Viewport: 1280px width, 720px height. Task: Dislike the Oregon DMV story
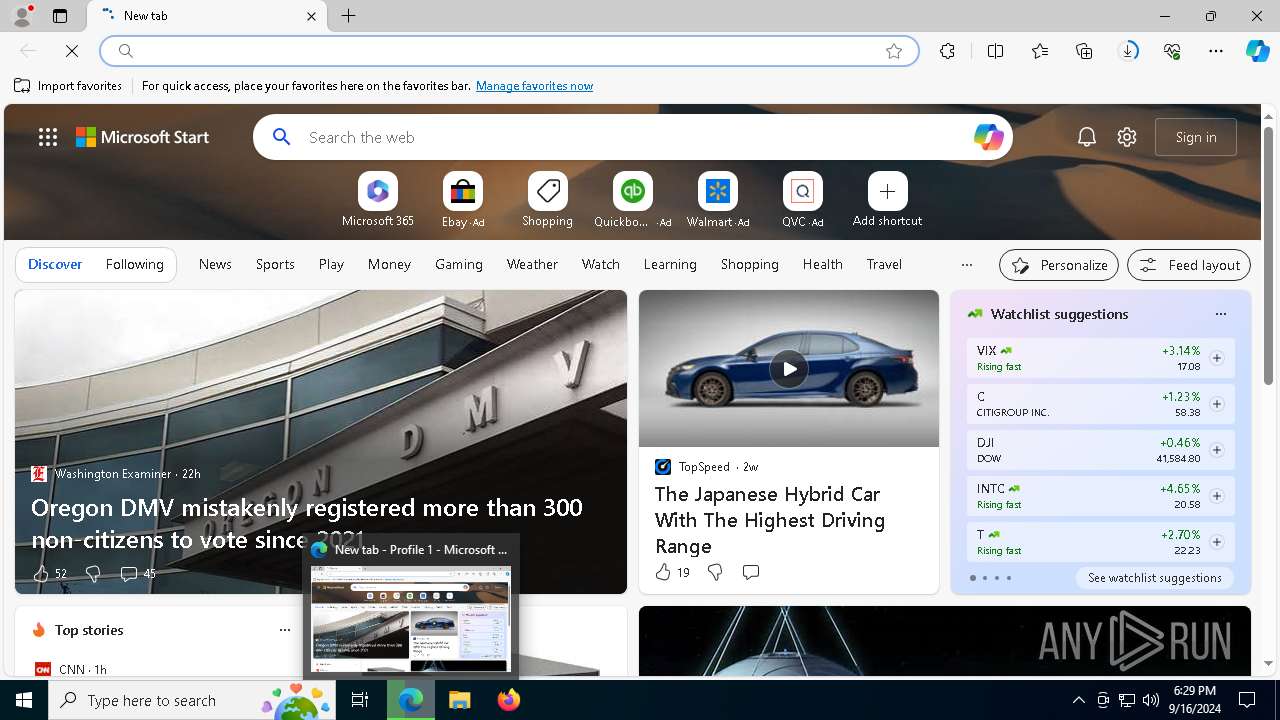pos(93,573)
